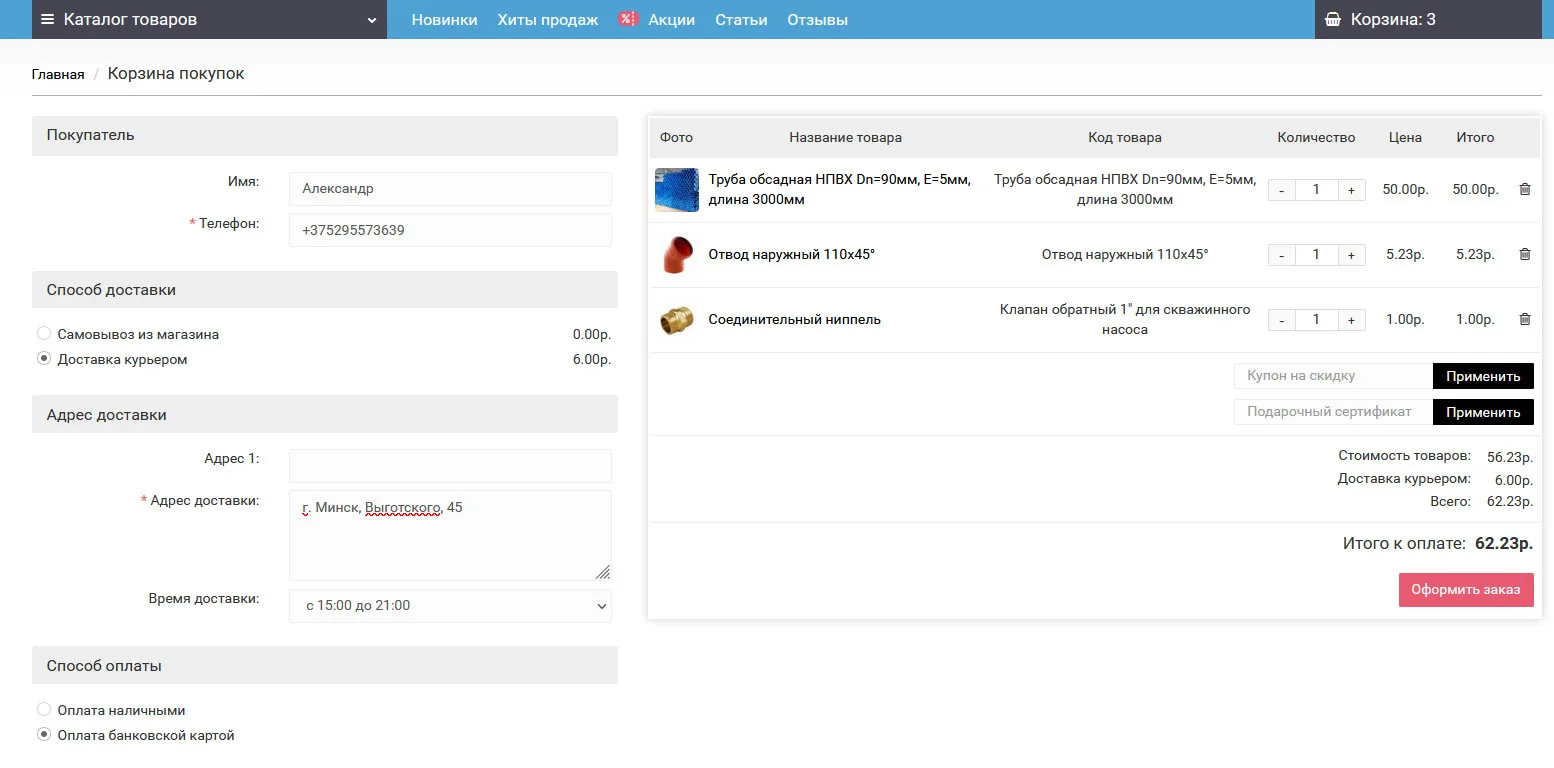Image resolution: width=1554 pixels, height=768 pixels.
Task: Focus the Подарочный сертификат field
Action: tap(1333, 412)
